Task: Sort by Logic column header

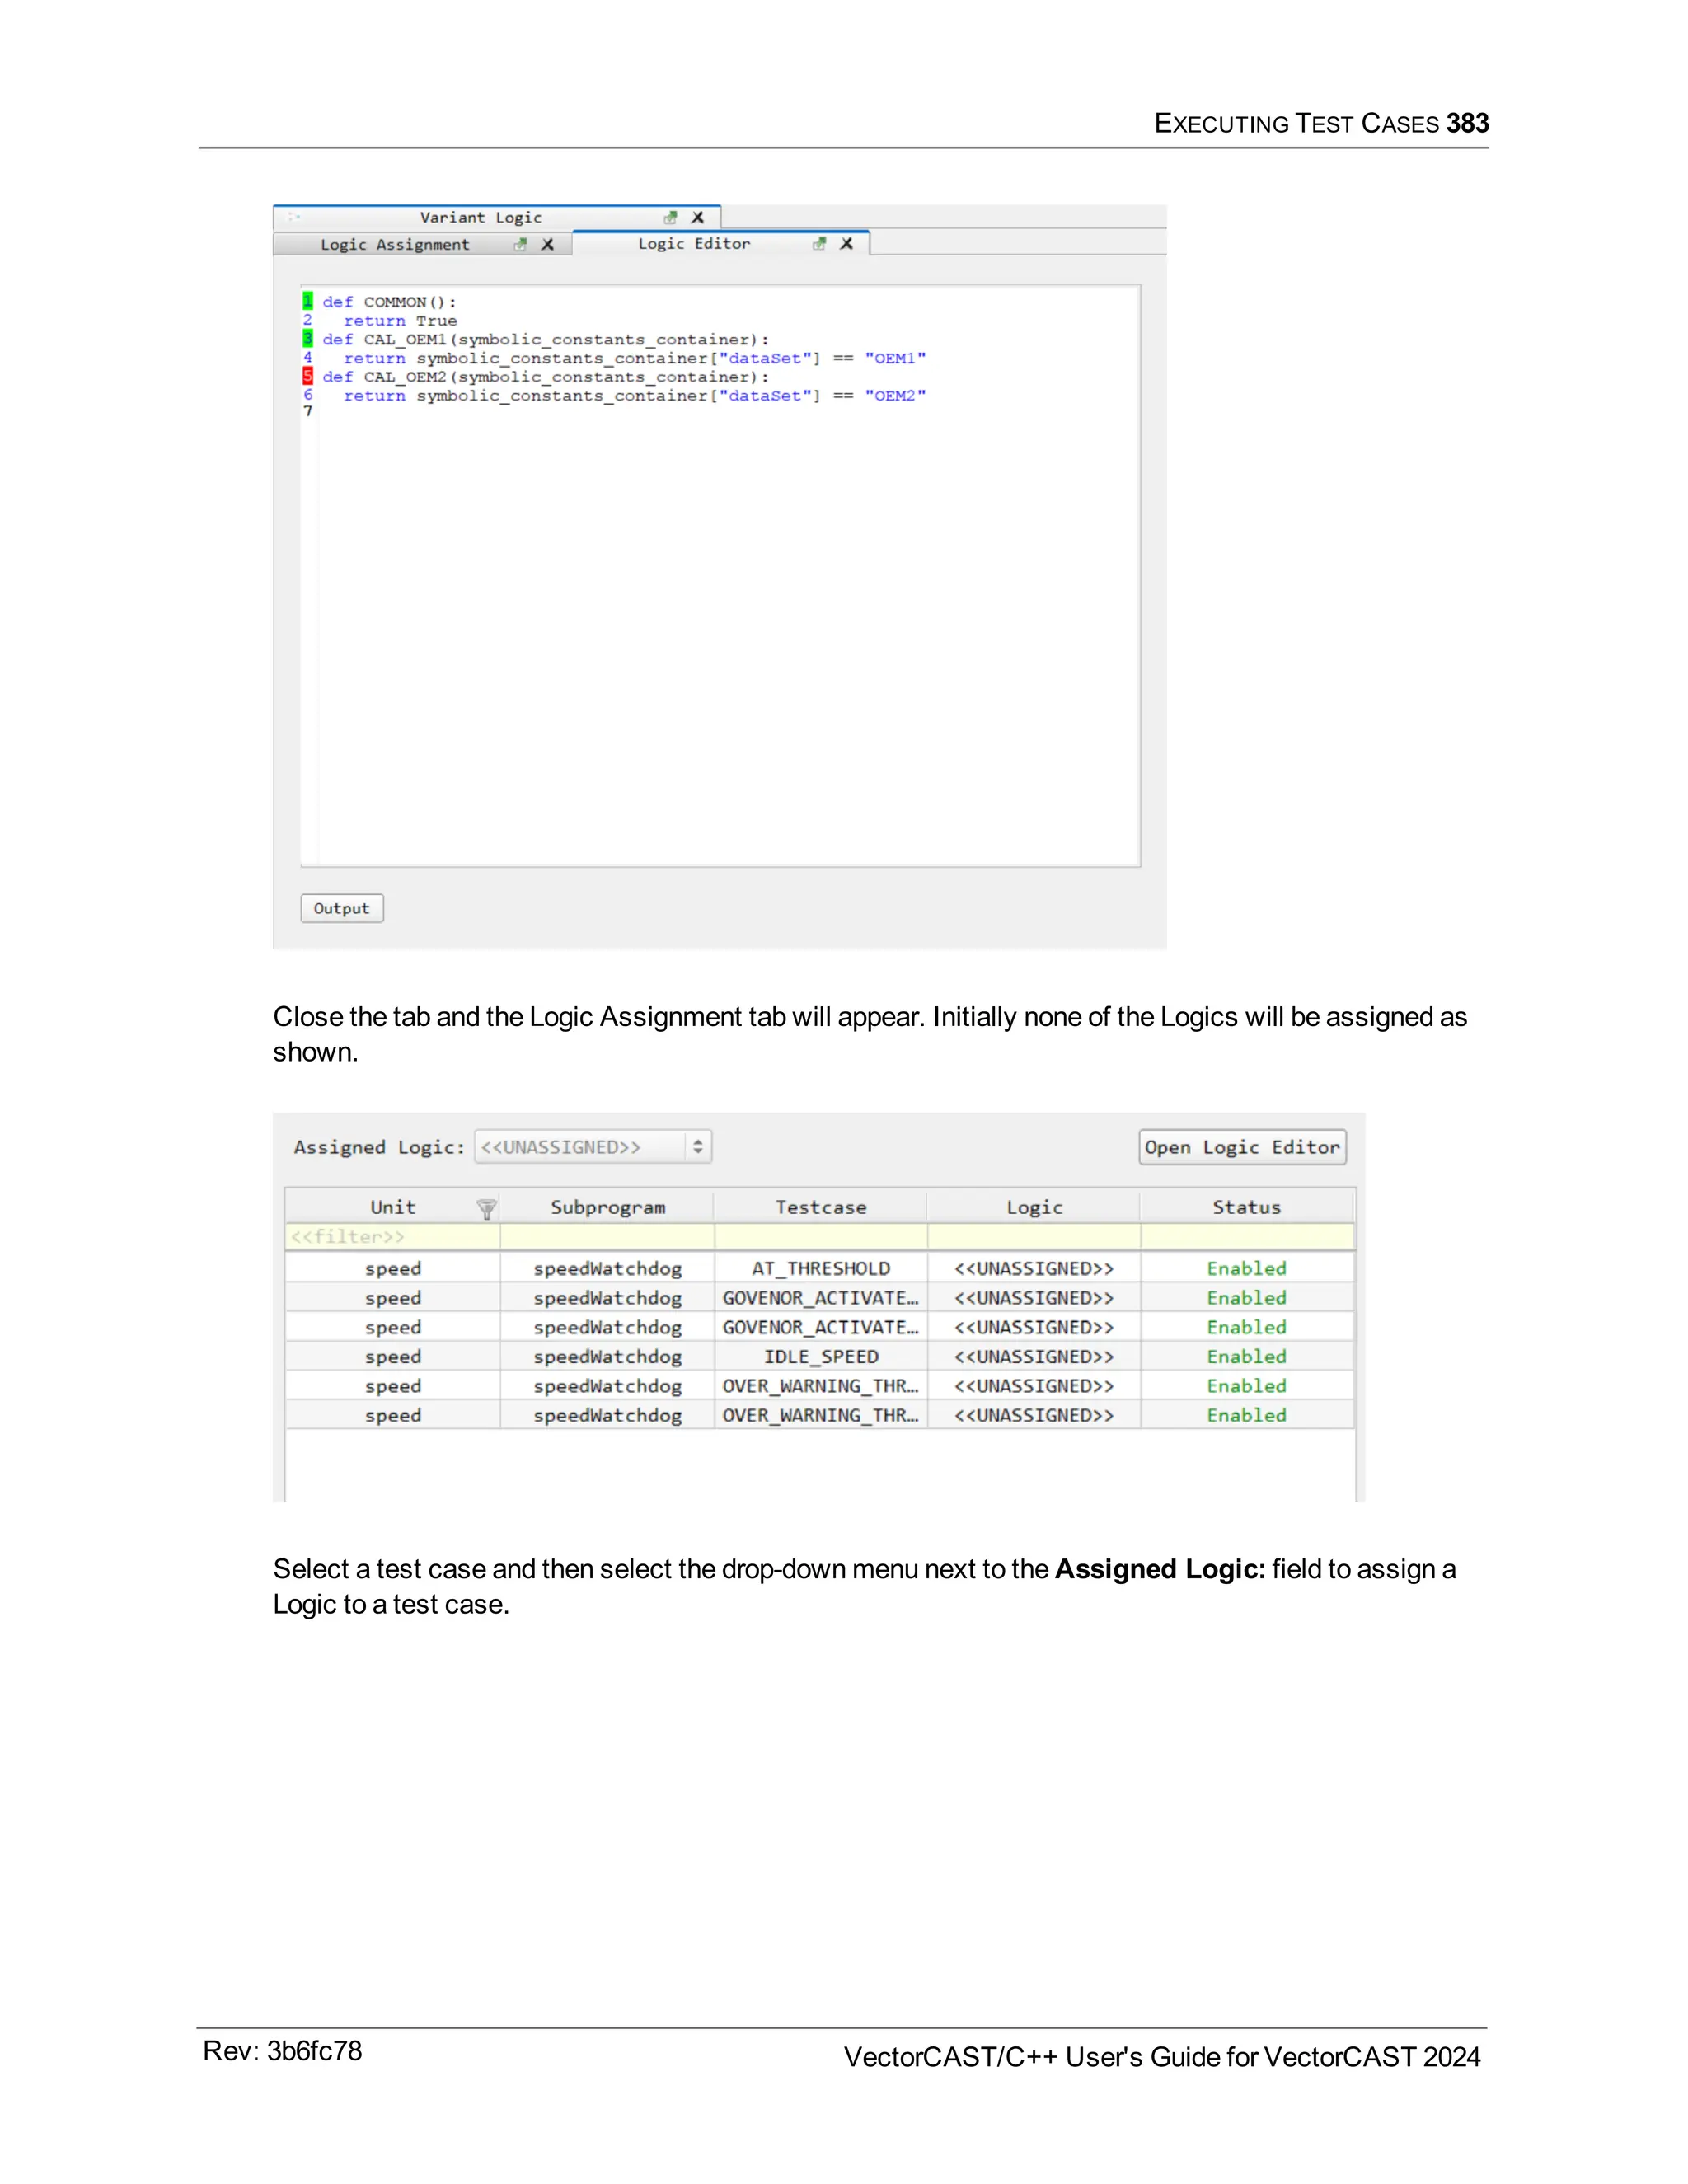Action: 1034,1207
